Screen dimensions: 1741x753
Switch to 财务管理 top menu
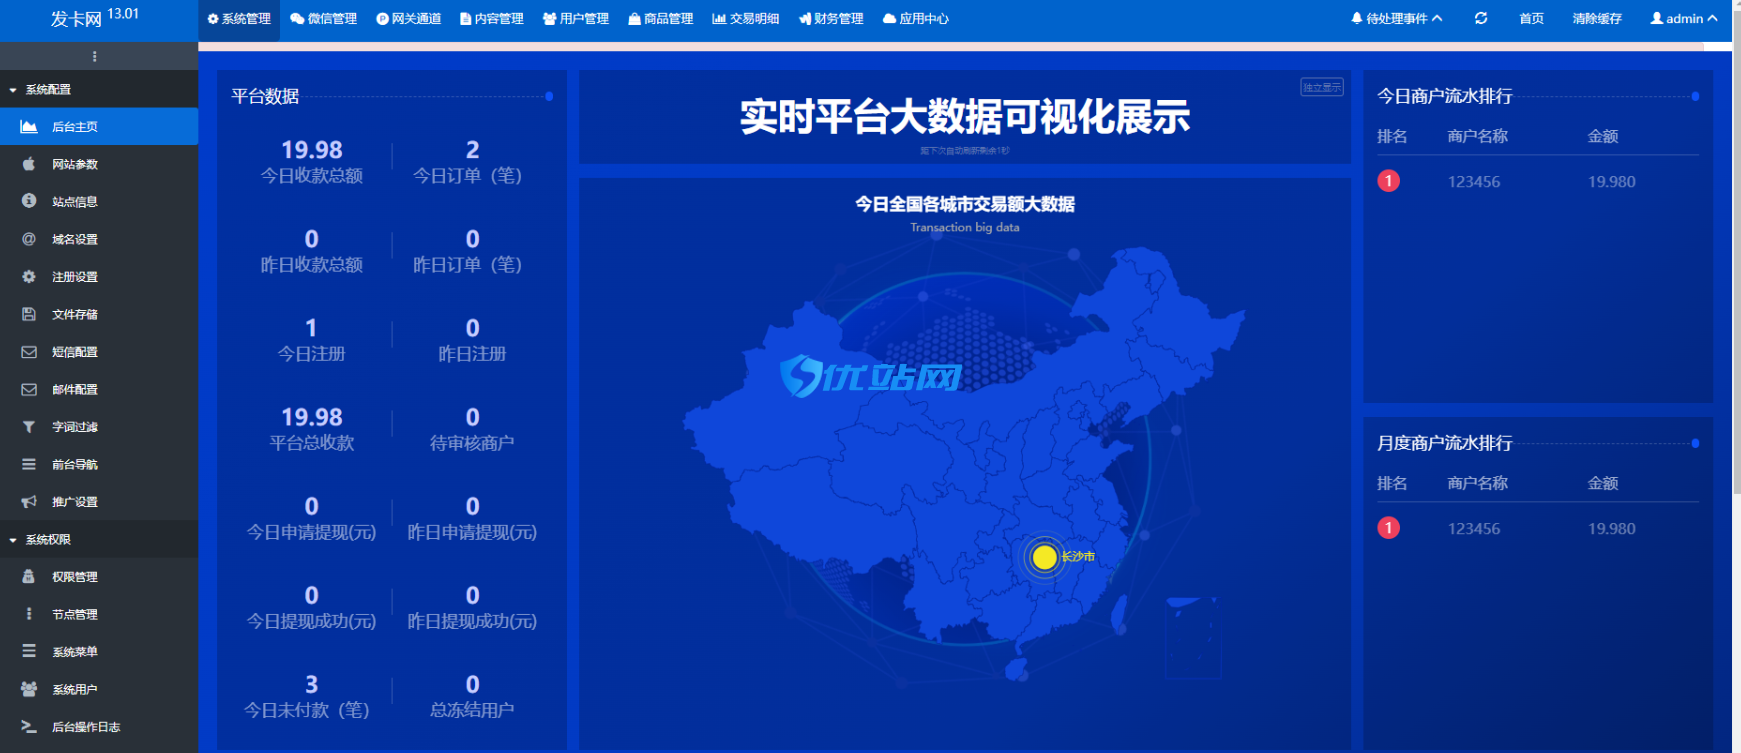coord(831,18)
